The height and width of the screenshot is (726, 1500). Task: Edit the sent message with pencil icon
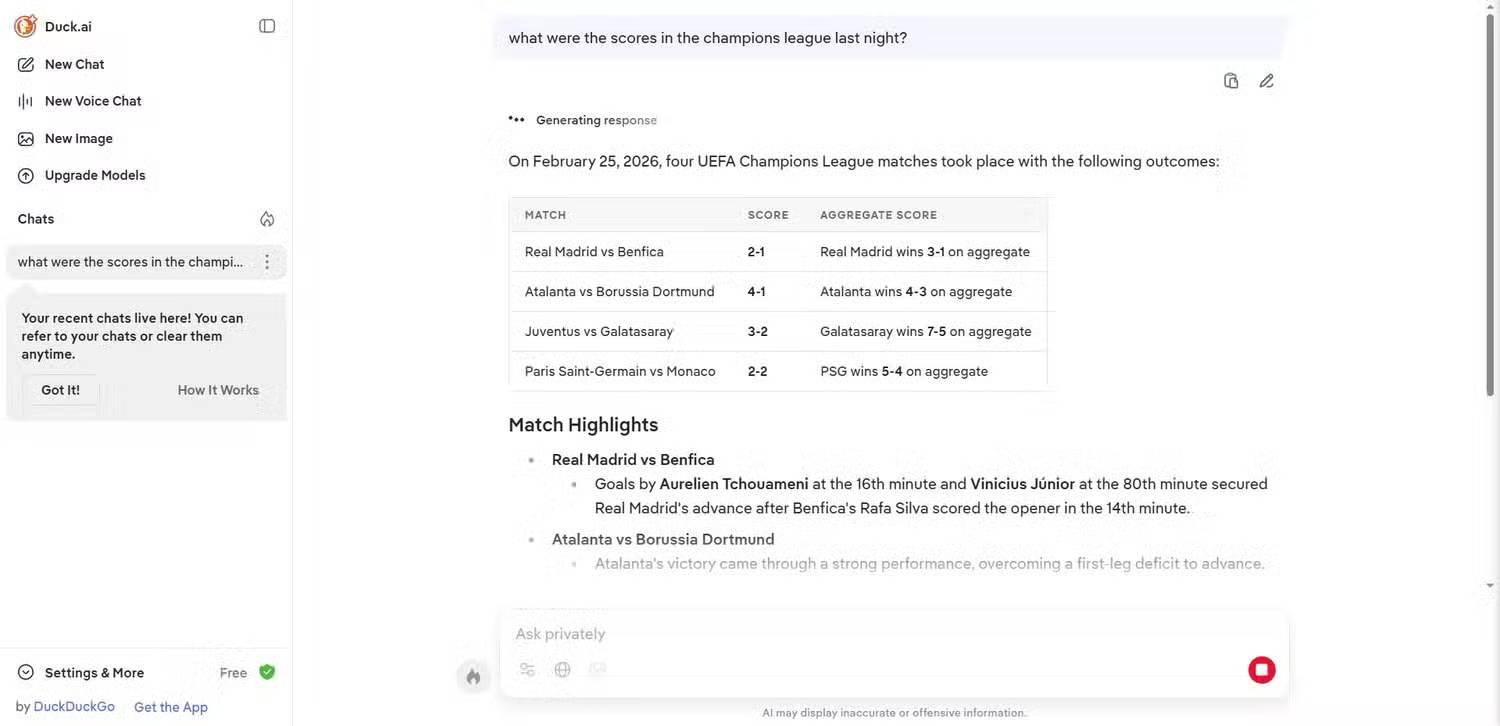click(x=1266, y=81)
